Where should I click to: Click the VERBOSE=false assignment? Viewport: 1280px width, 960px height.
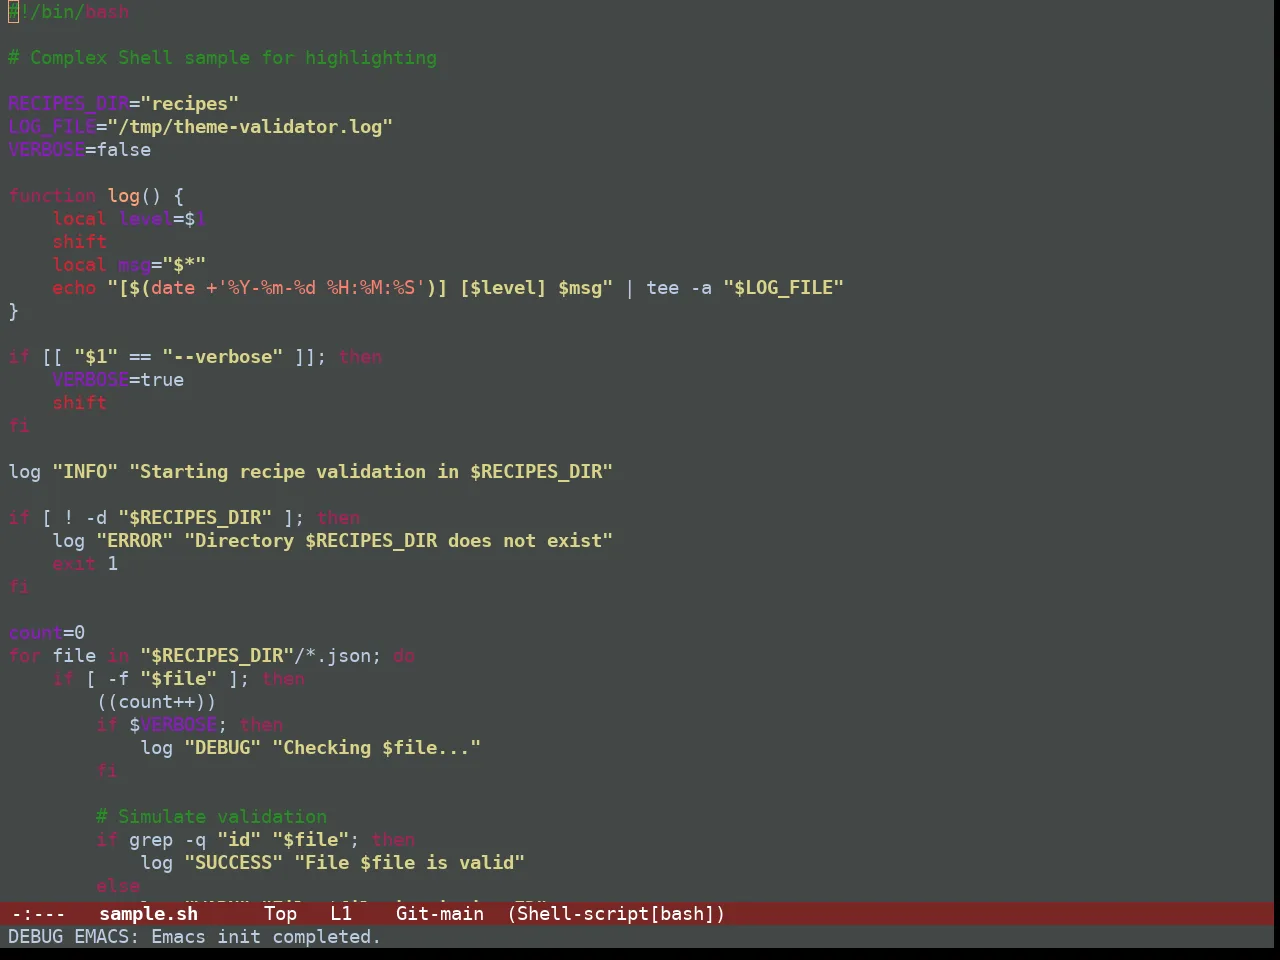(80, 150)
